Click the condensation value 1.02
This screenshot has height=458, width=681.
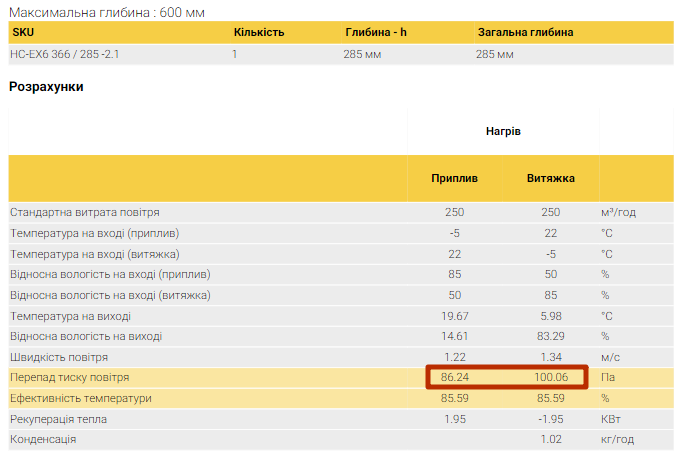click(551, 439)
